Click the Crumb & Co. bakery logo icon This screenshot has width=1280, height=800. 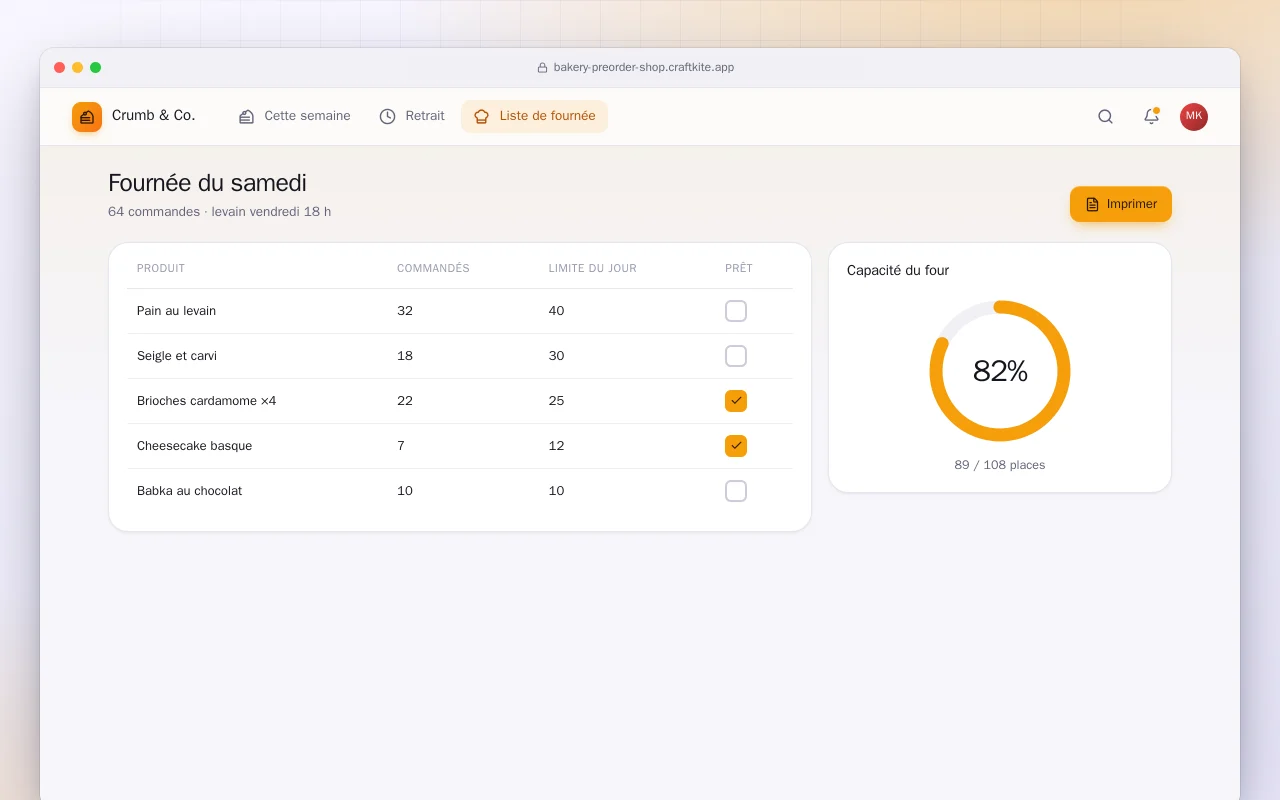(x=87, y=117)
